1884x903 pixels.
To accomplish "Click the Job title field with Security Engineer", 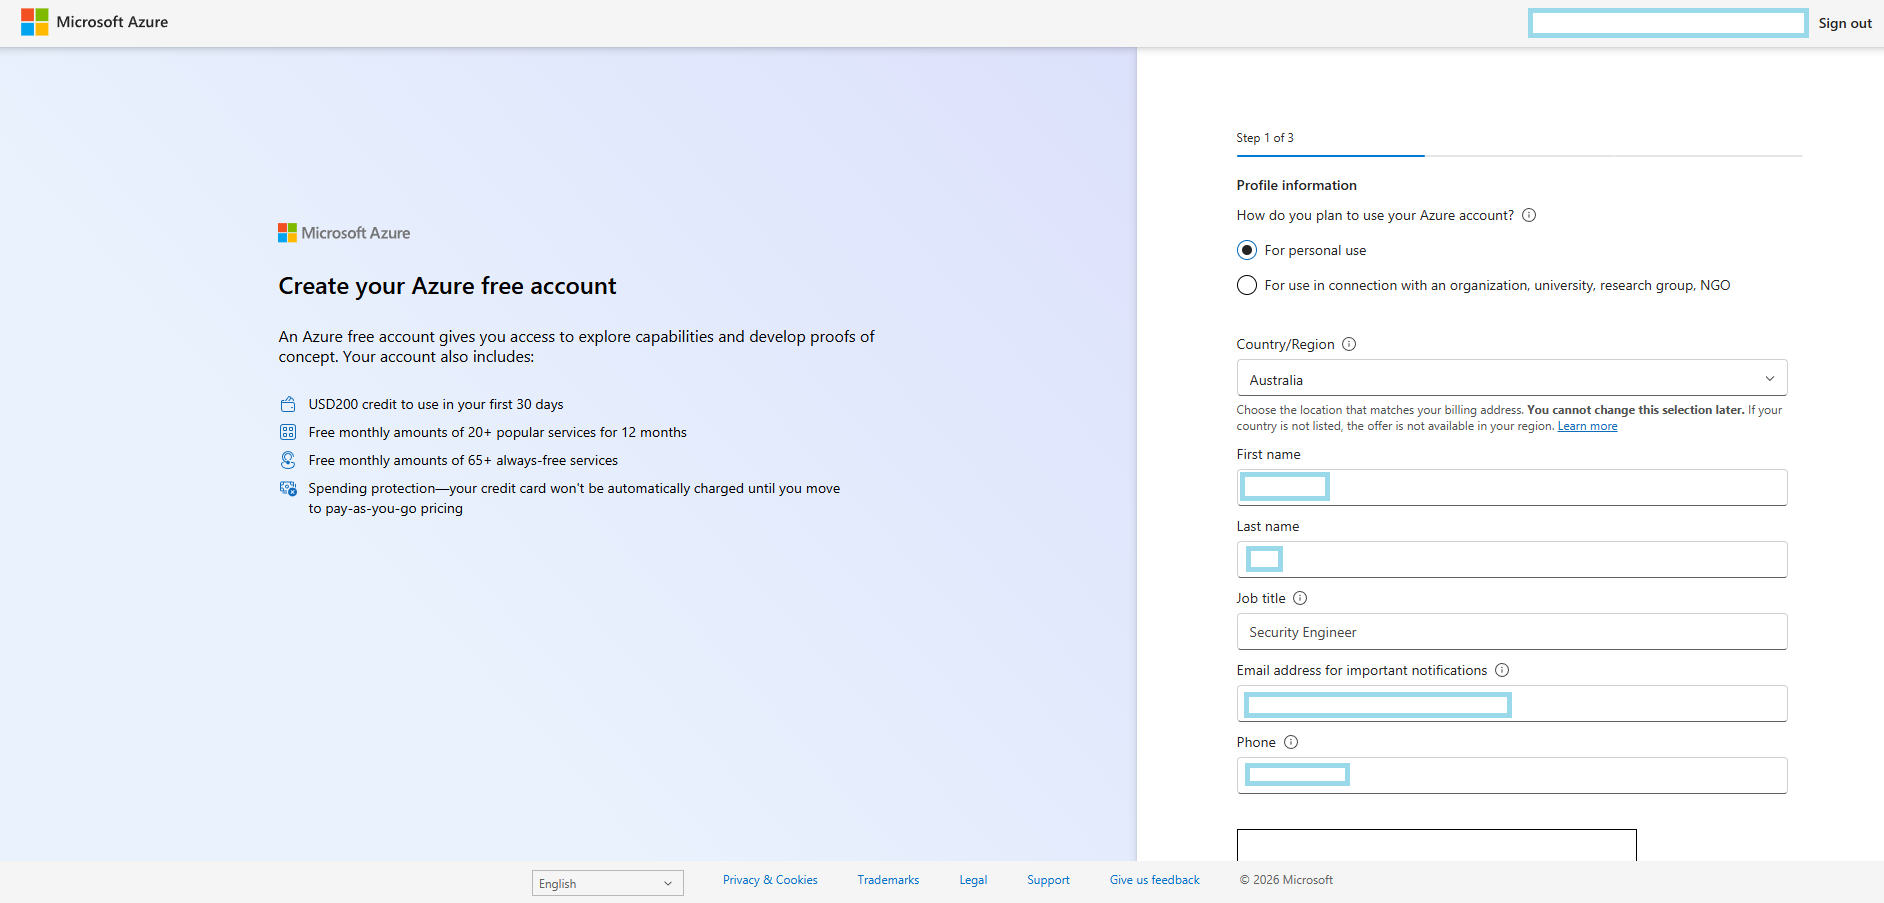I will click(1512, 631).
